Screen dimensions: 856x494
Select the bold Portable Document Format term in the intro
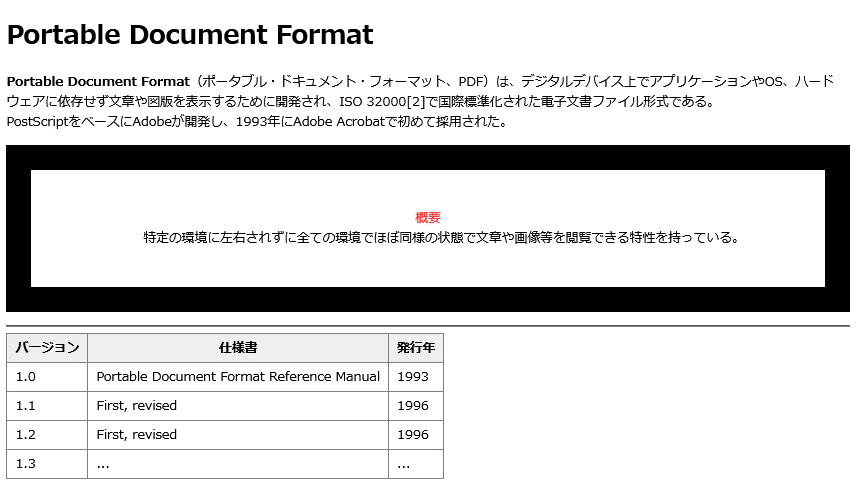[98, 81]
